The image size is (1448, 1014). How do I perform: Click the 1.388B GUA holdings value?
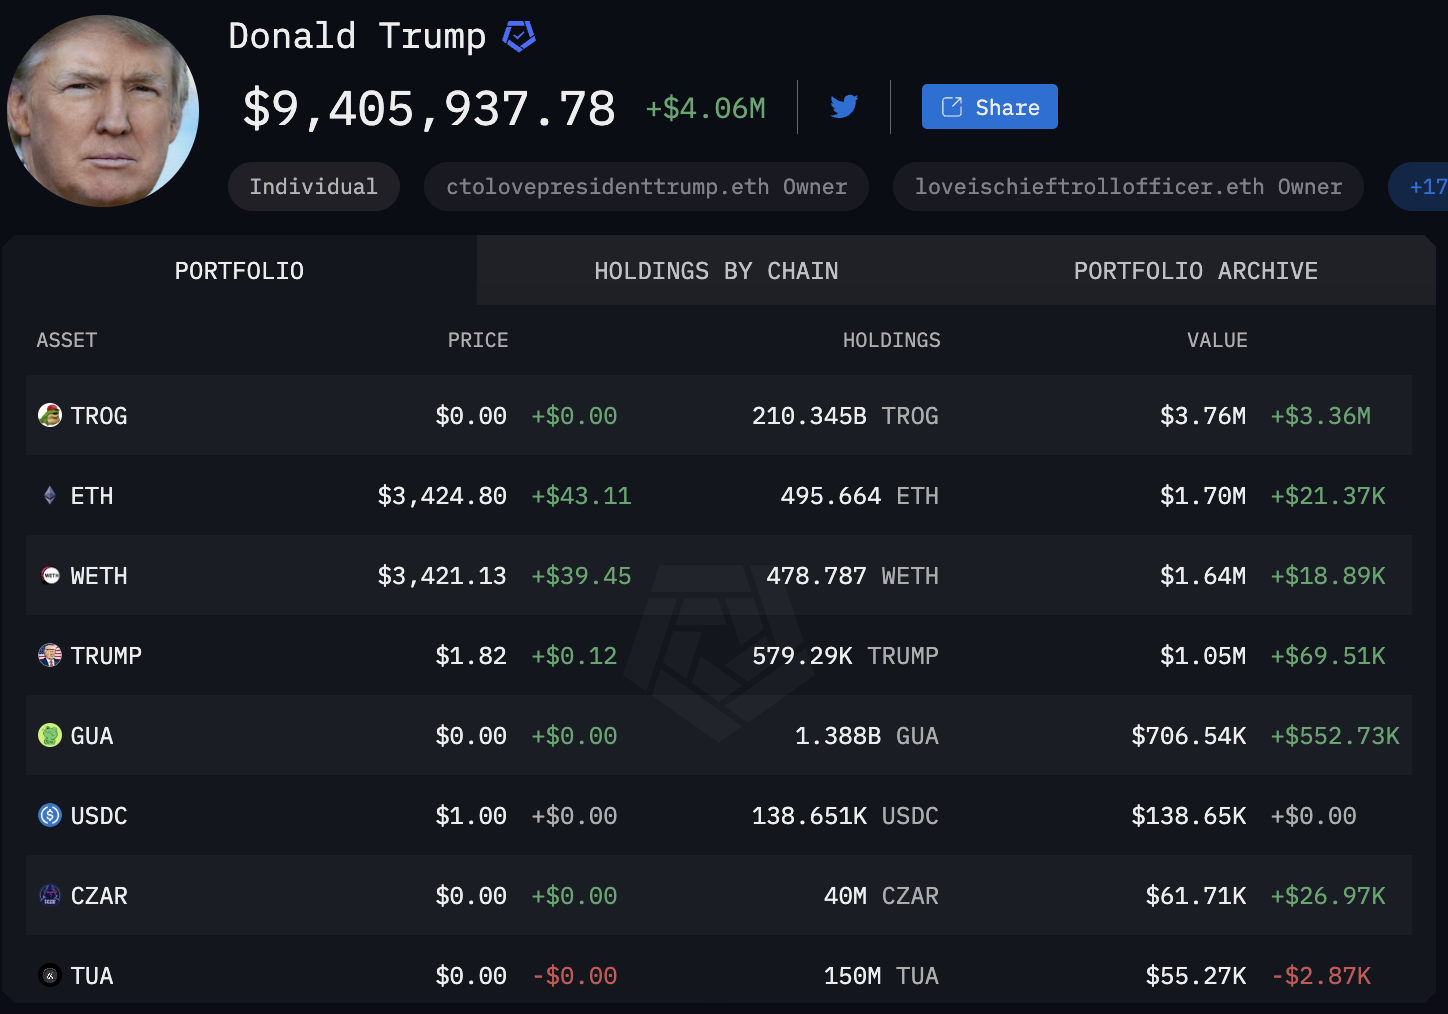tap(867, 736)
